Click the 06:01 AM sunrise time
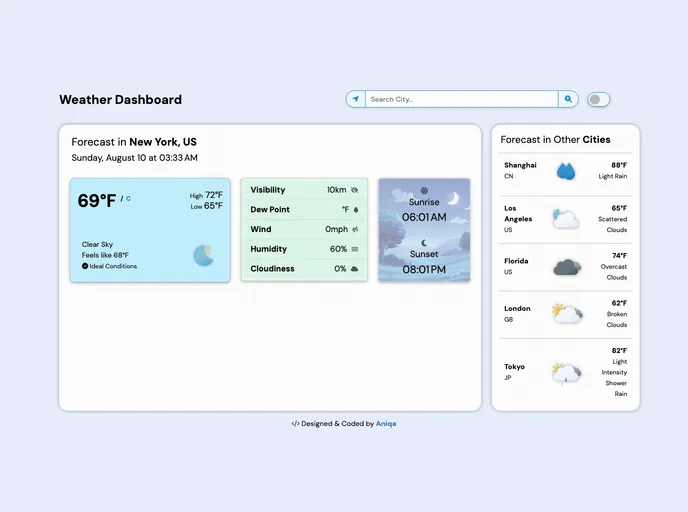688x512 pixels. click(x=424, y=217)
